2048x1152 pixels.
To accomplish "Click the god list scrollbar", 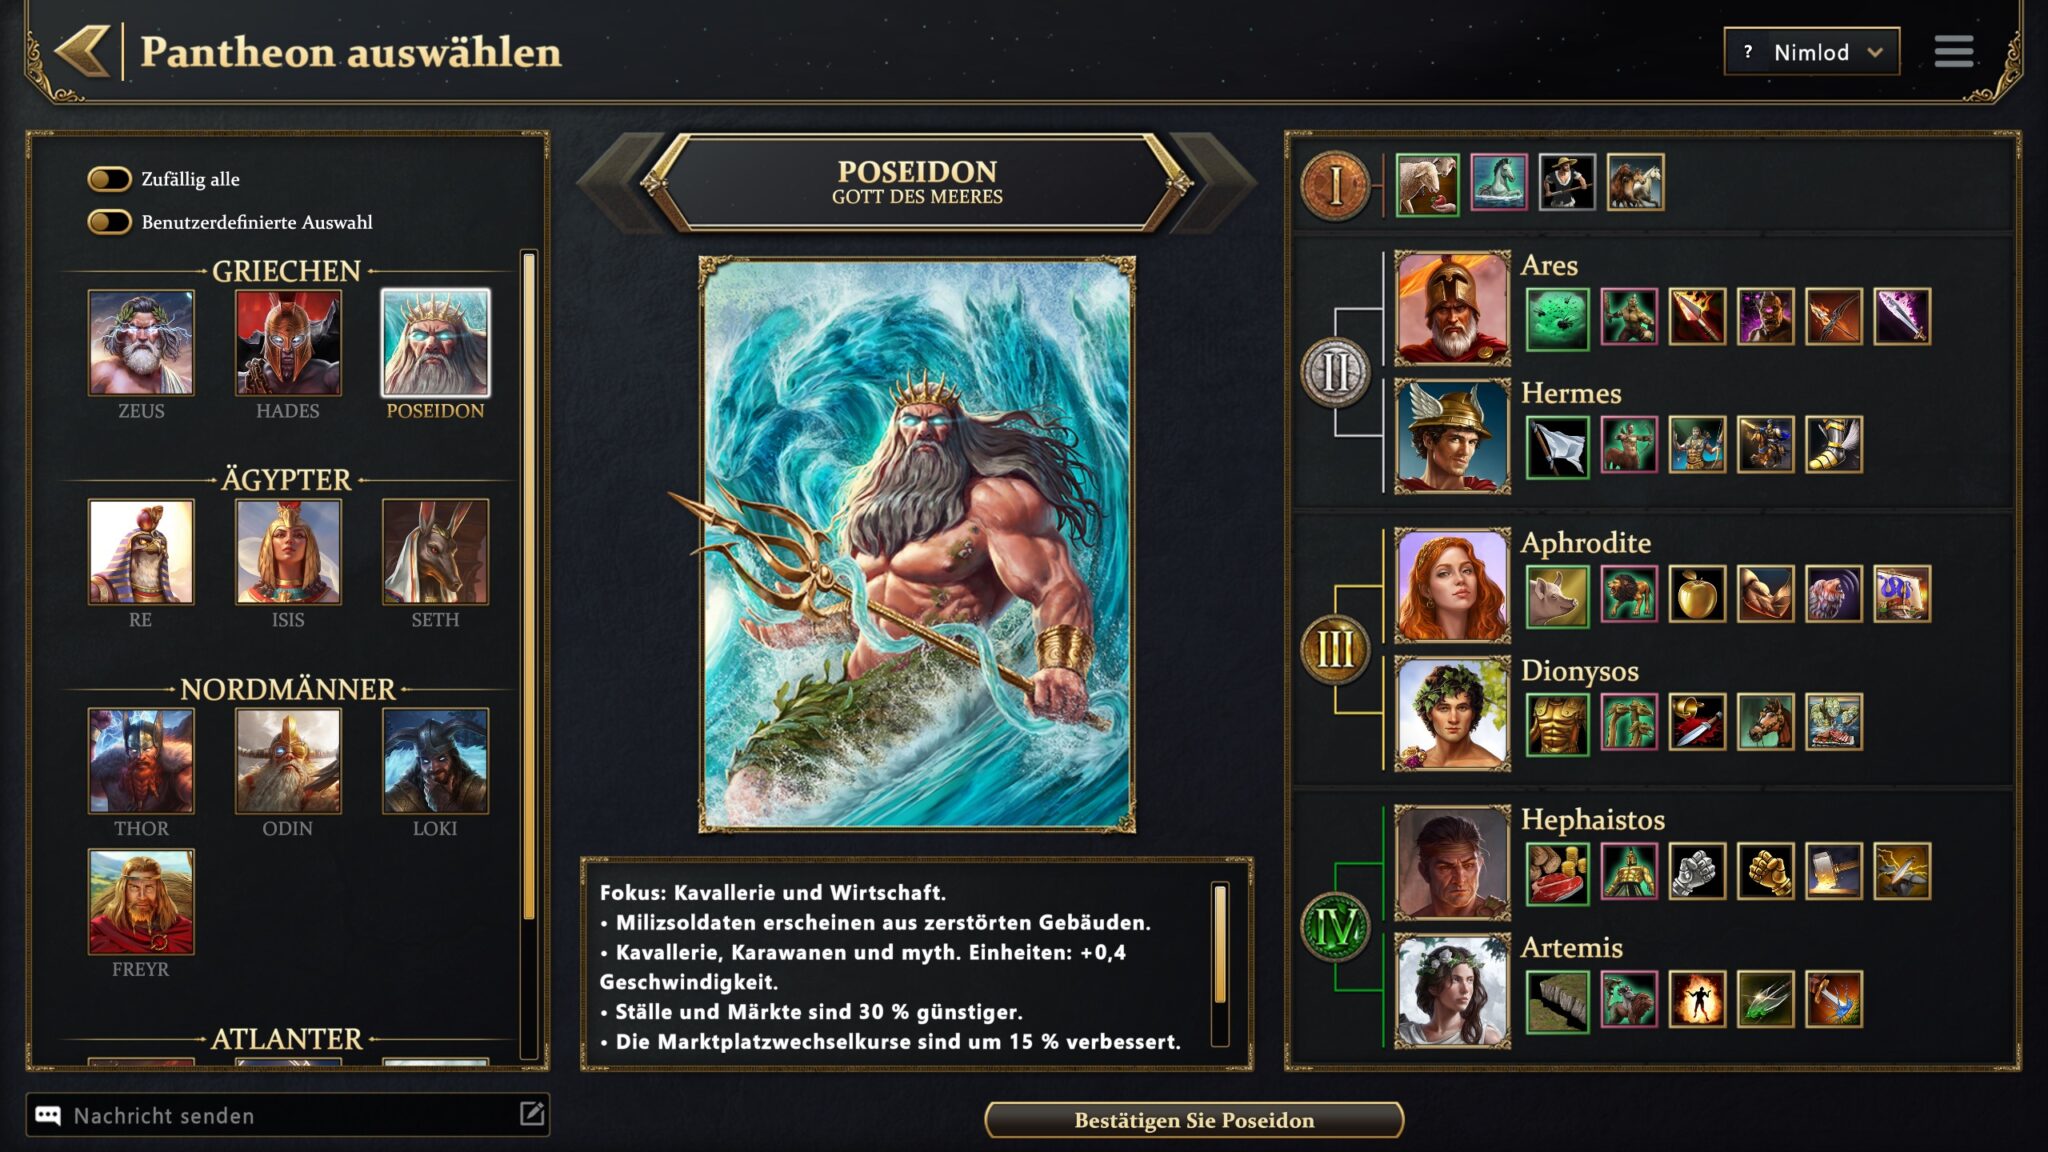I will (x=529, y=587).
